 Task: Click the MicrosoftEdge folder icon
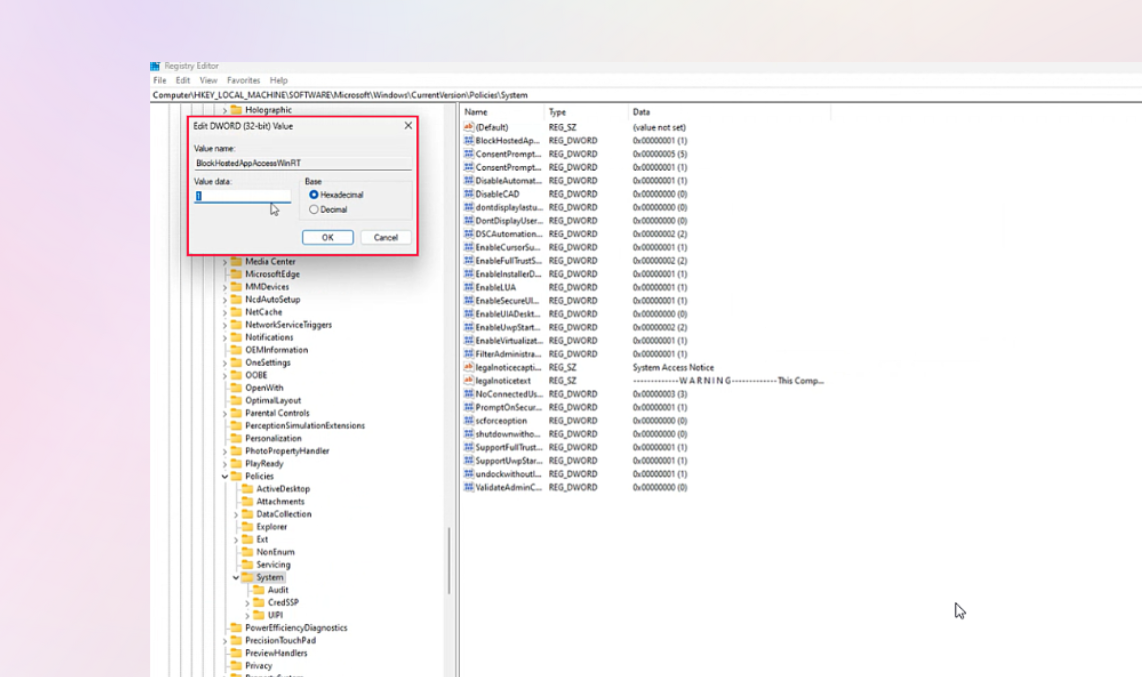[x=236, y=274]
